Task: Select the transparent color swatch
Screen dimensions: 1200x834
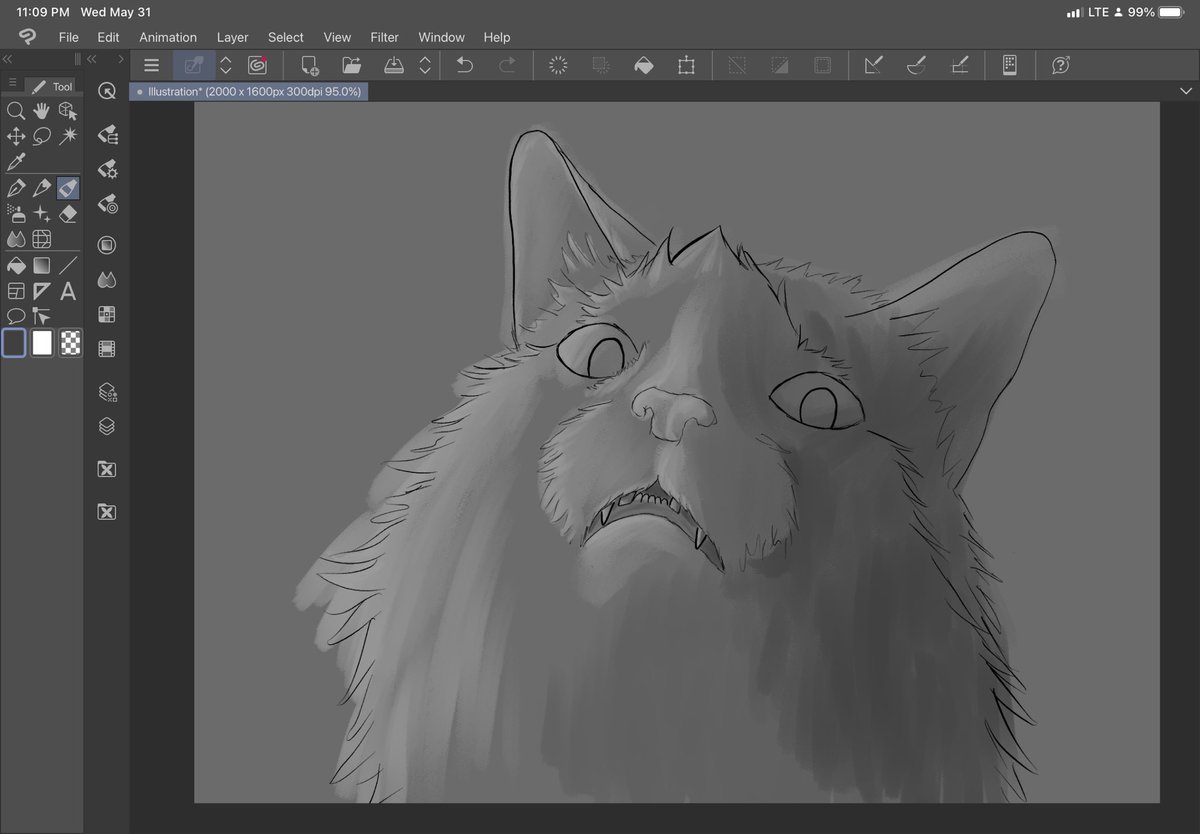Action: [70, 343]
